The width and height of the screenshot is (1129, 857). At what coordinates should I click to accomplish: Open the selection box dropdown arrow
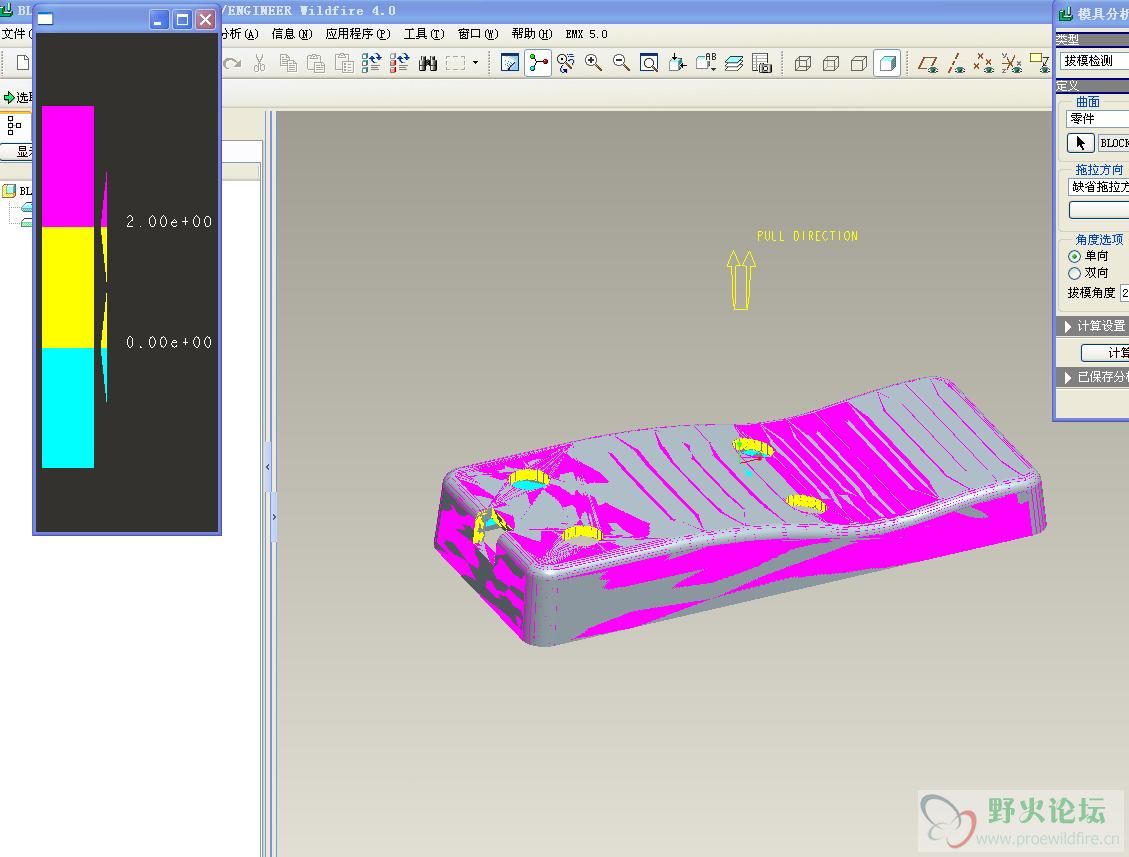[475, 63]
